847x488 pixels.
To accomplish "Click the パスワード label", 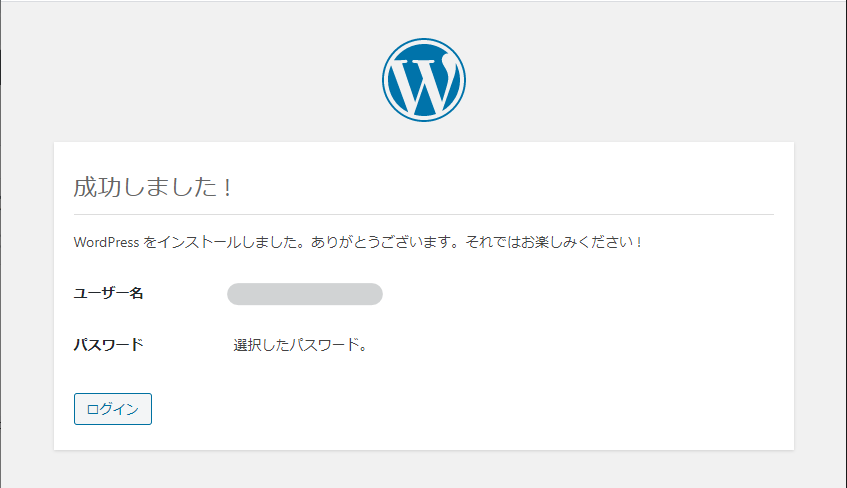I will [x=109, y=345].
